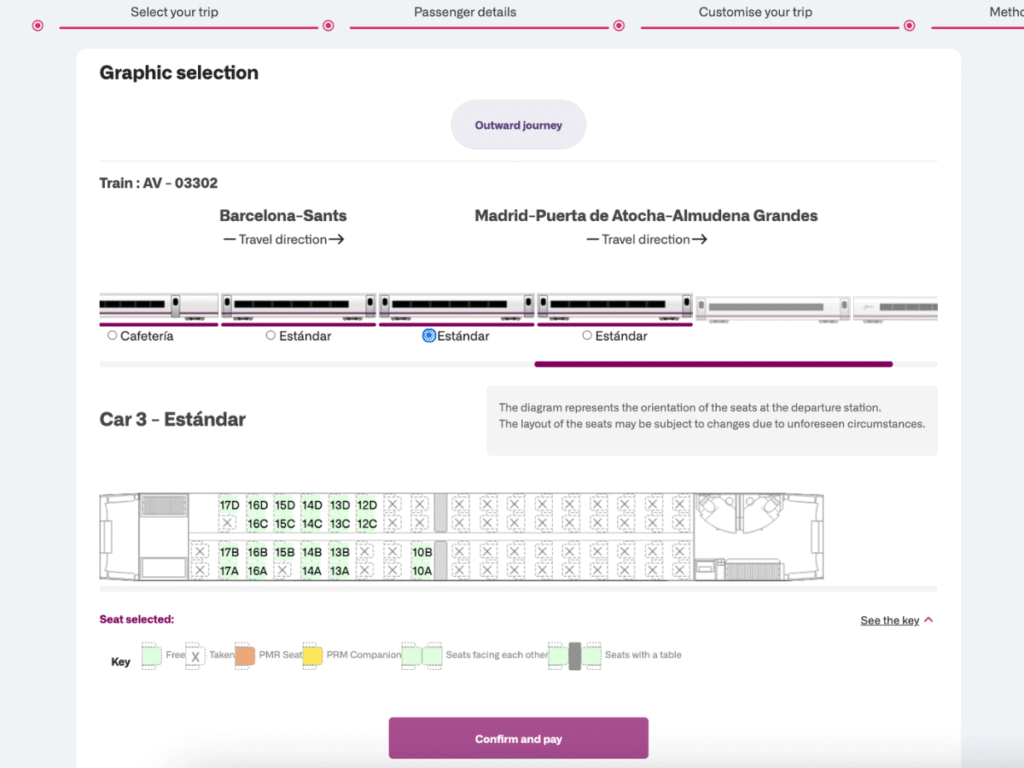Collapse the seat key with the chevron

click(x=929, y=620)
